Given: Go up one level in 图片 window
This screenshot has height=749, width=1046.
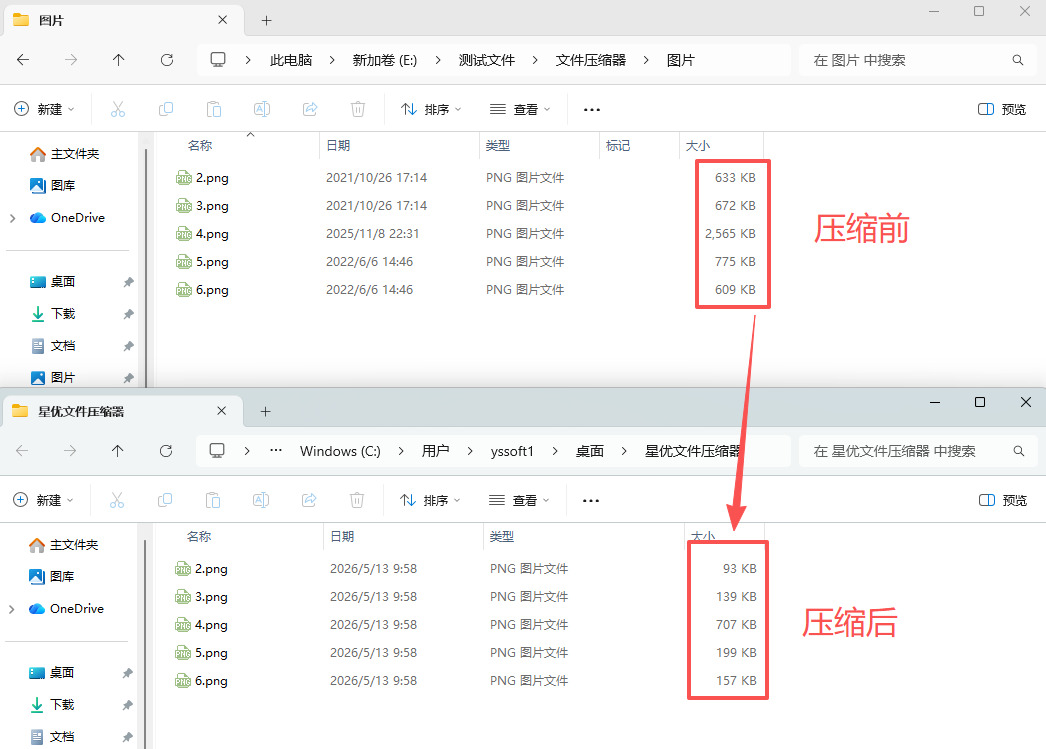Looking at the screenshot, I should [x=119, y=60].
